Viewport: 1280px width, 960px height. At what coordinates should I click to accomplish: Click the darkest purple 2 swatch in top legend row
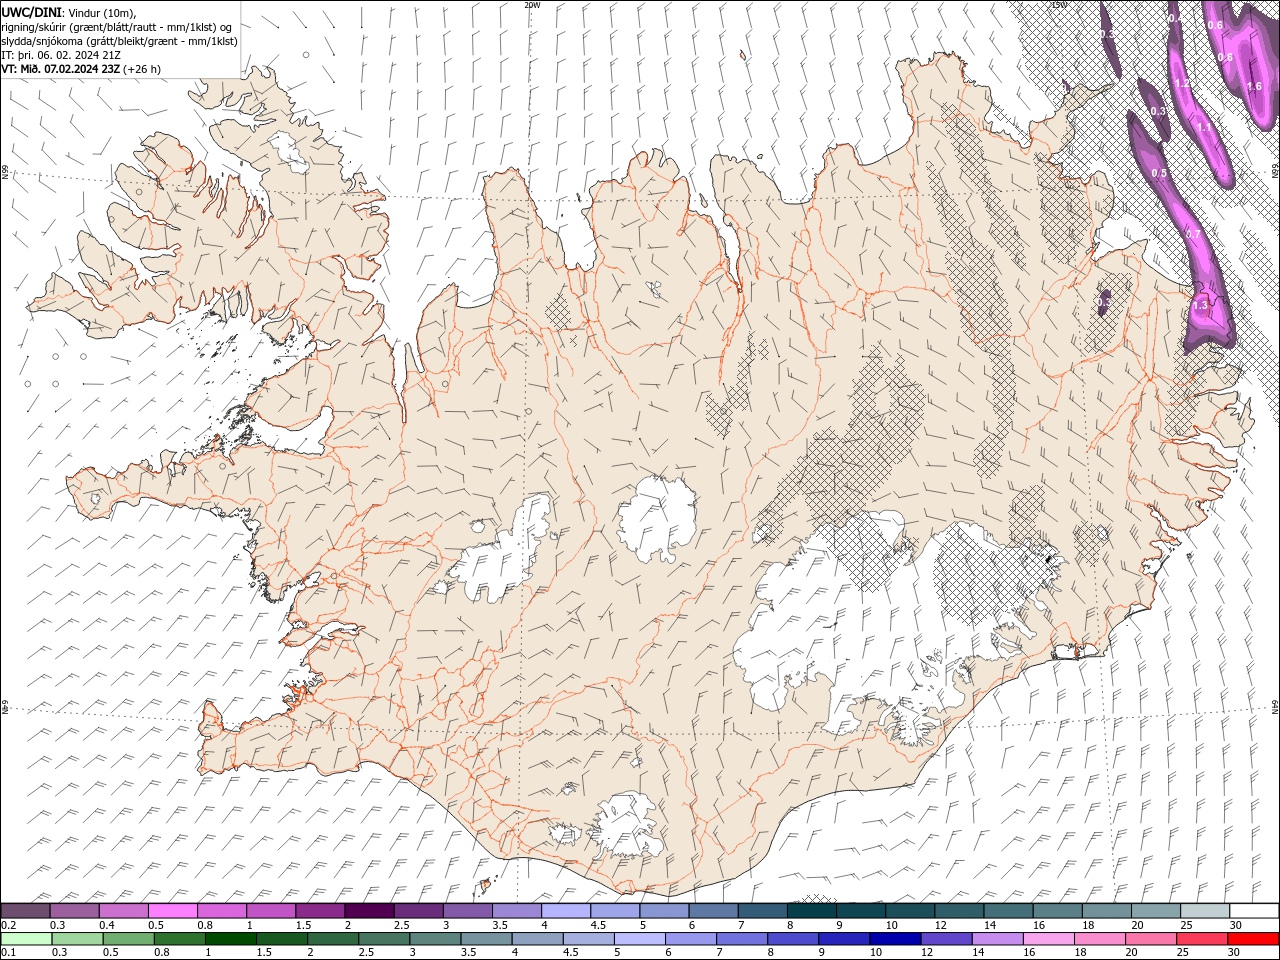(x=369, y=911)
